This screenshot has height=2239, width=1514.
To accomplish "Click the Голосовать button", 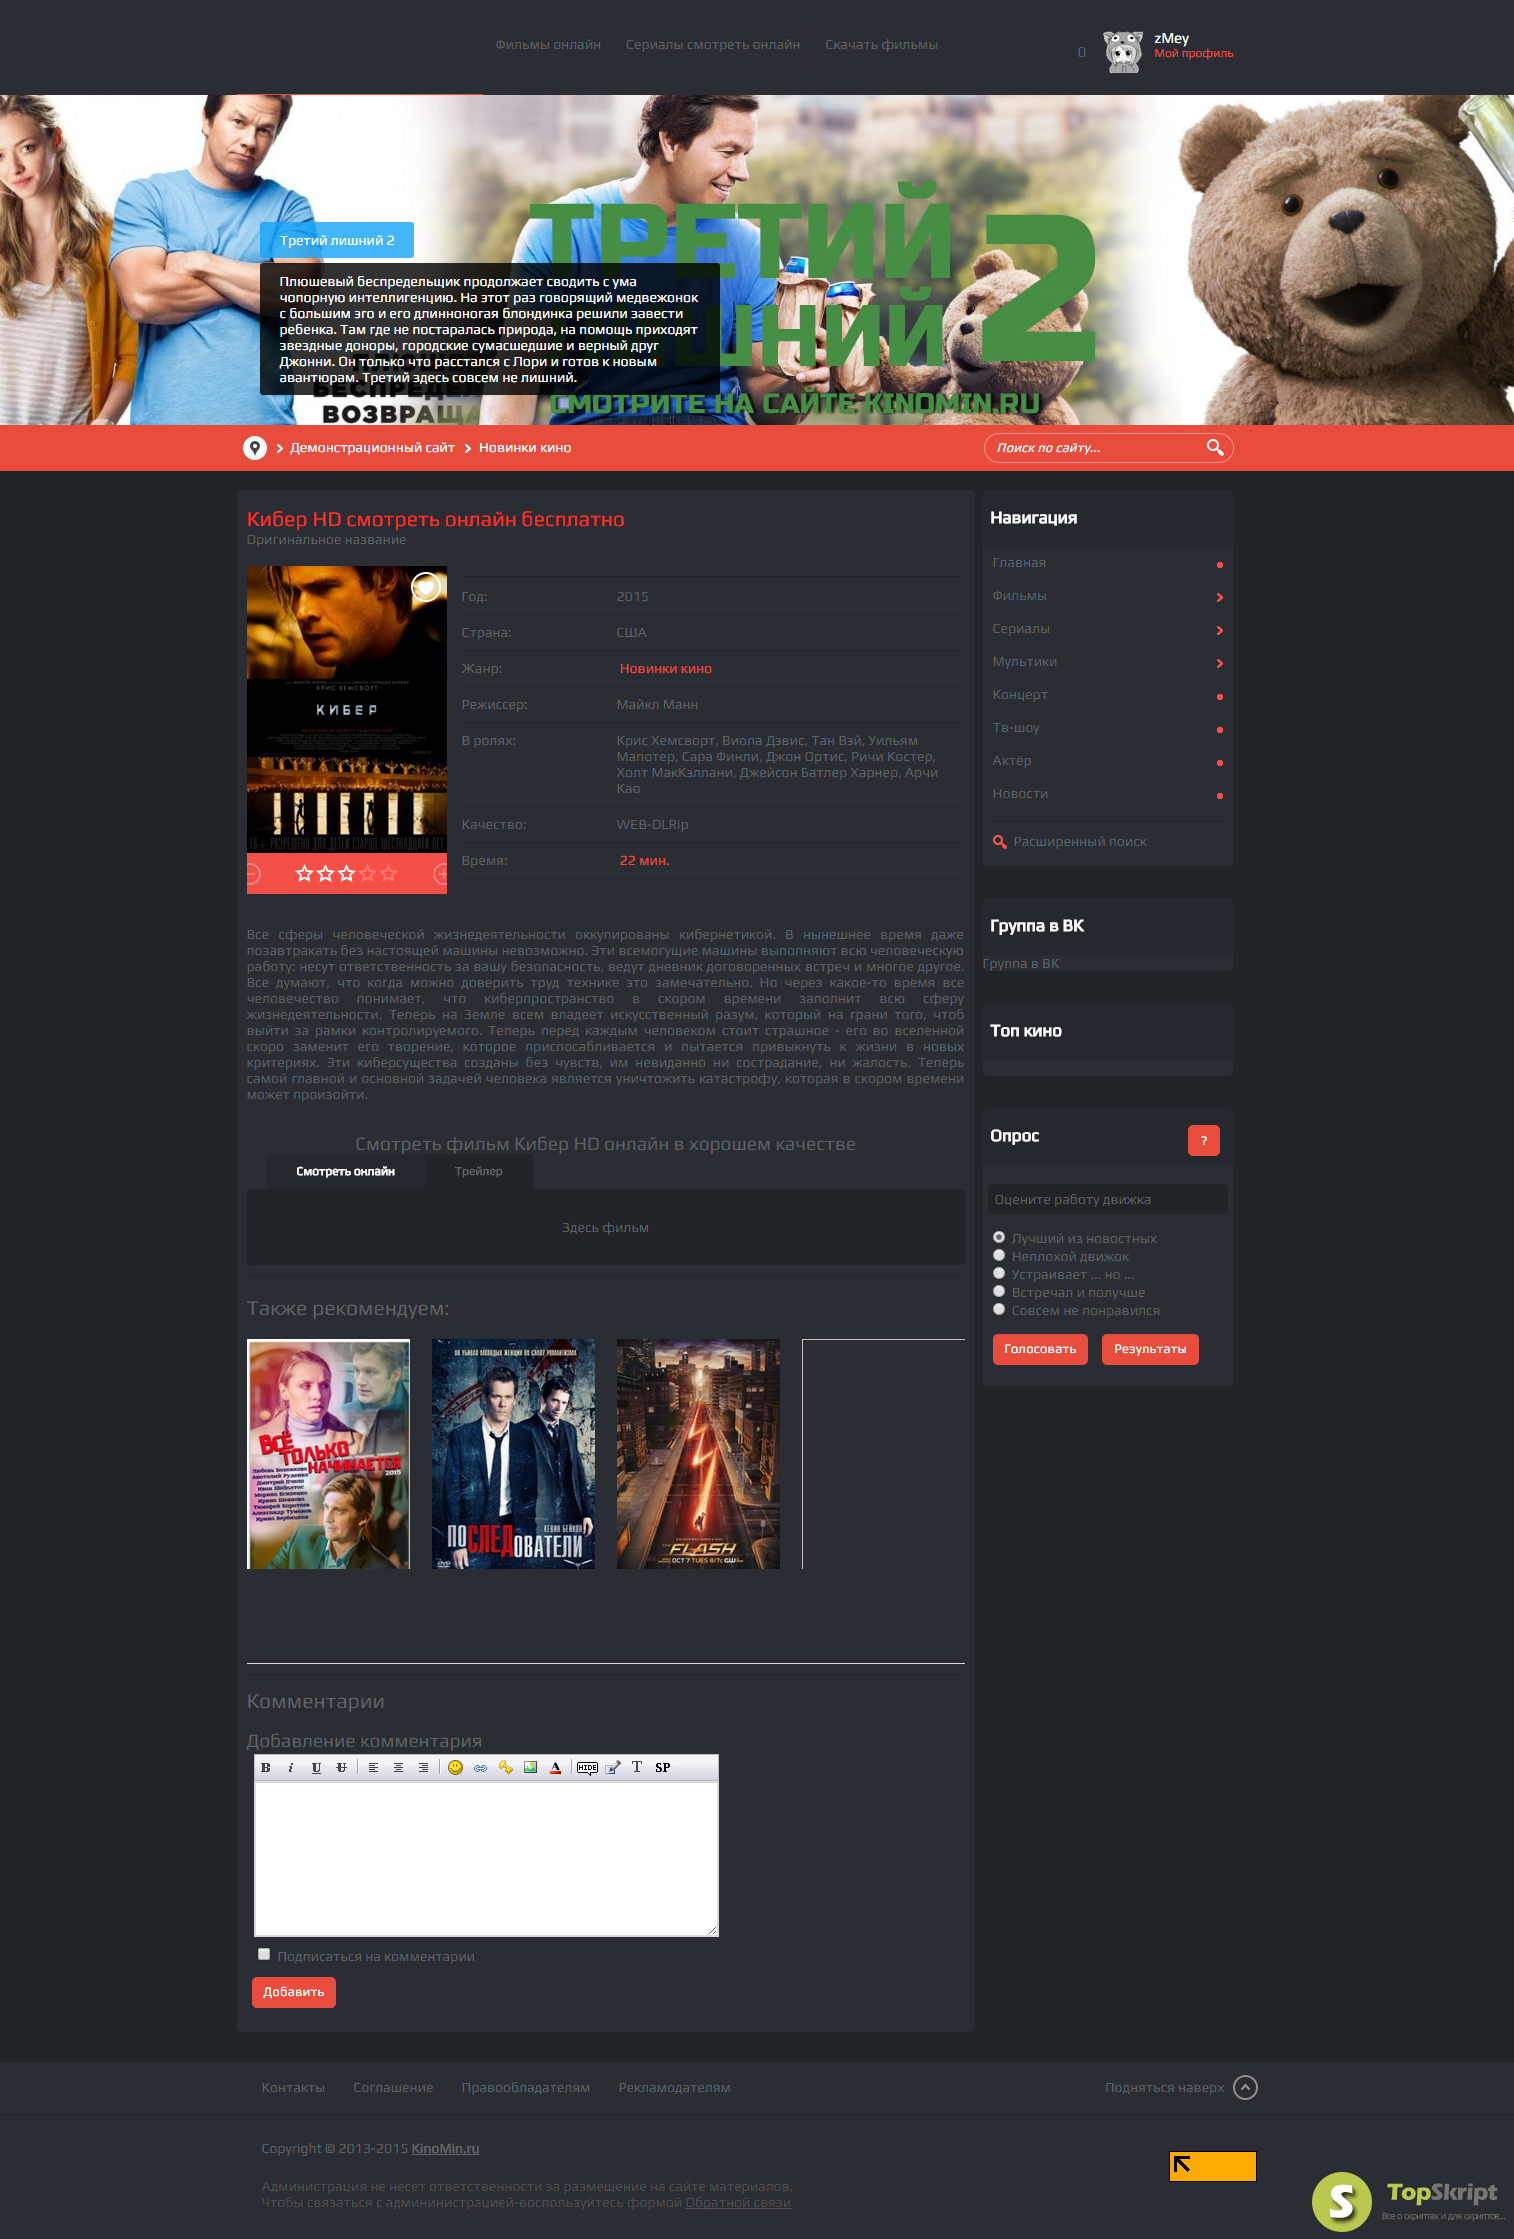I will coord(1040,1349).
